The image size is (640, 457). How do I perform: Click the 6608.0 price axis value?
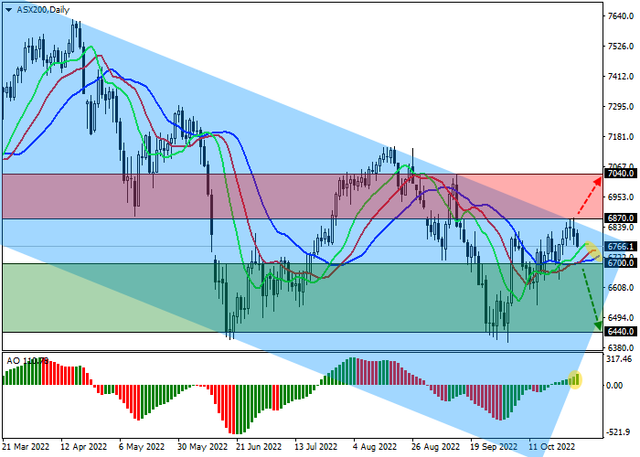[x=620, y=288]
